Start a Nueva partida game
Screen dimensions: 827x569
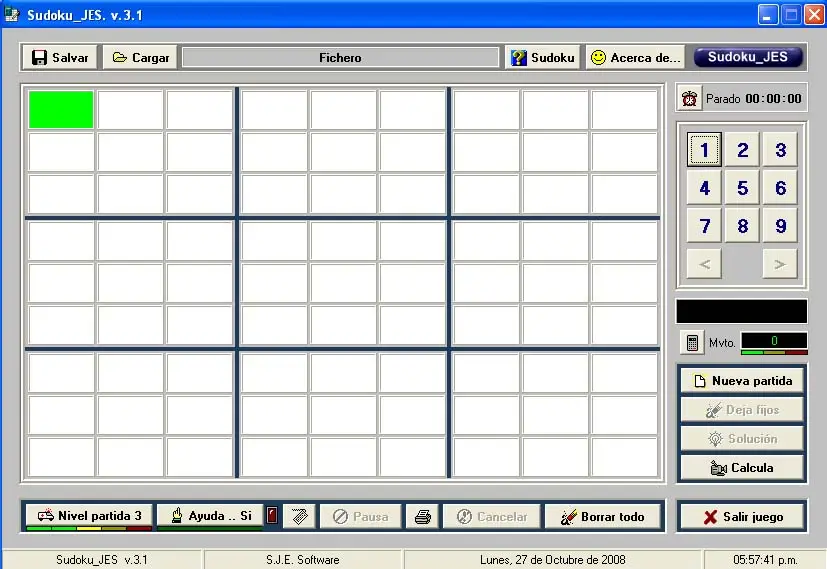coord(742,381)
